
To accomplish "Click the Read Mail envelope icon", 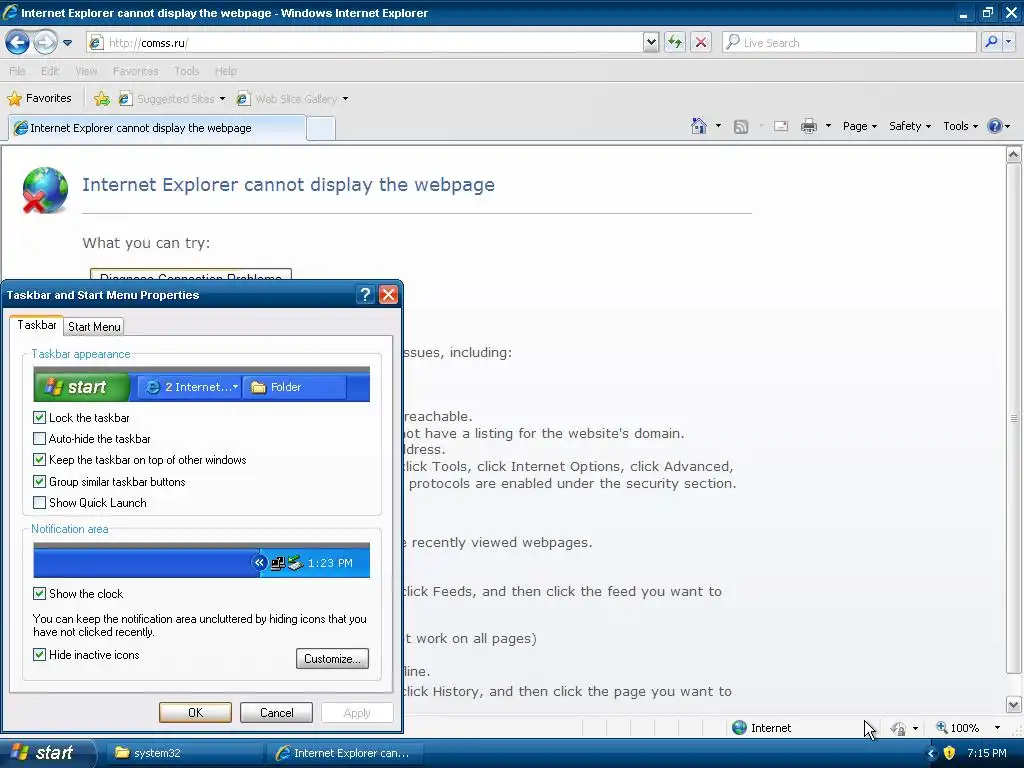I will [781, 126].
